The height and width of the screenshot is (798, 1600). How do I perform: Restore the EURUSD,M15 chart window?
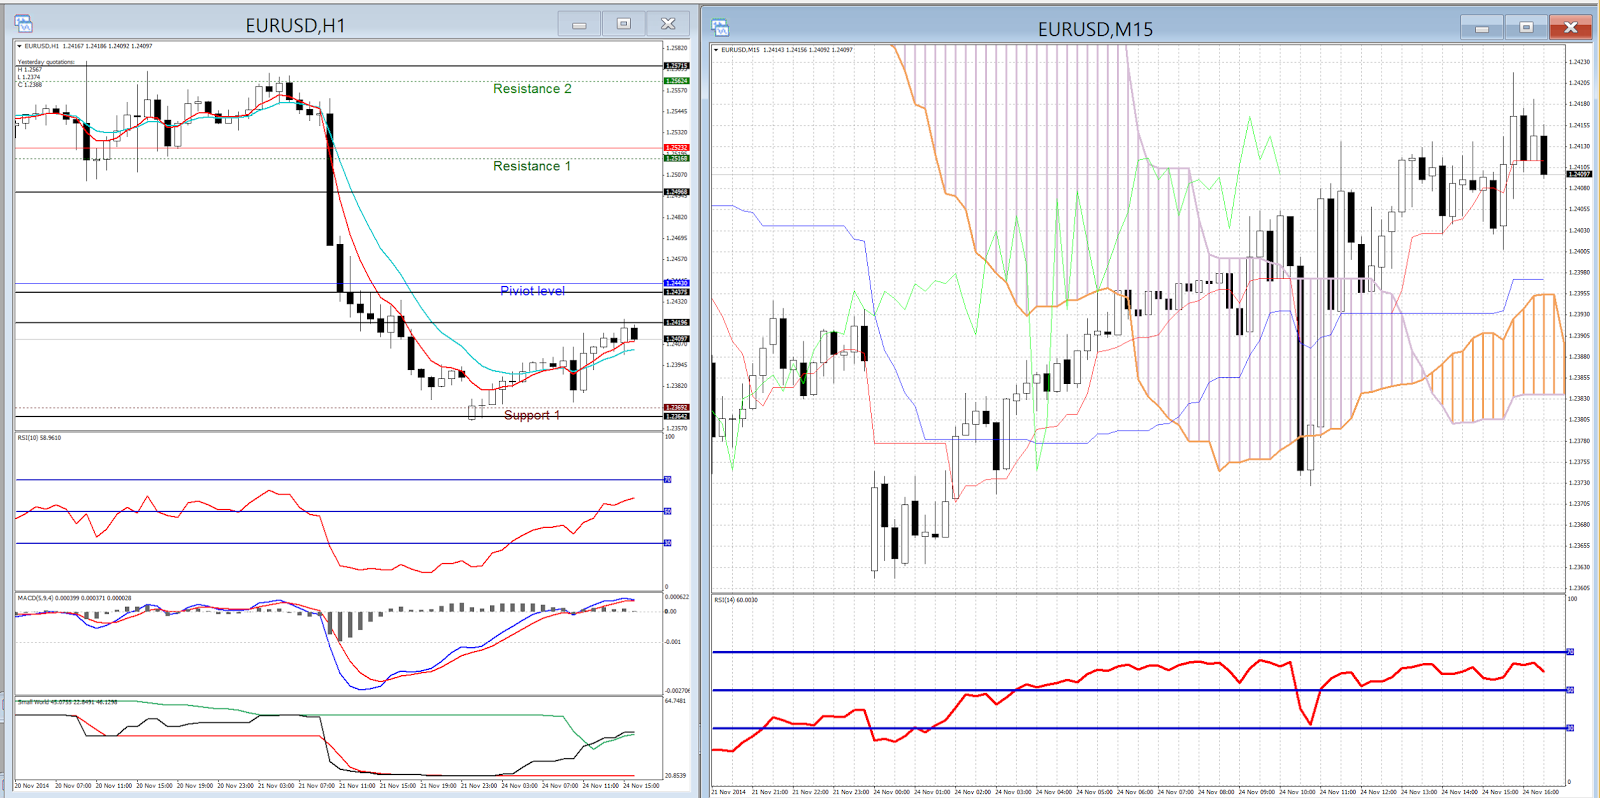1526,28
